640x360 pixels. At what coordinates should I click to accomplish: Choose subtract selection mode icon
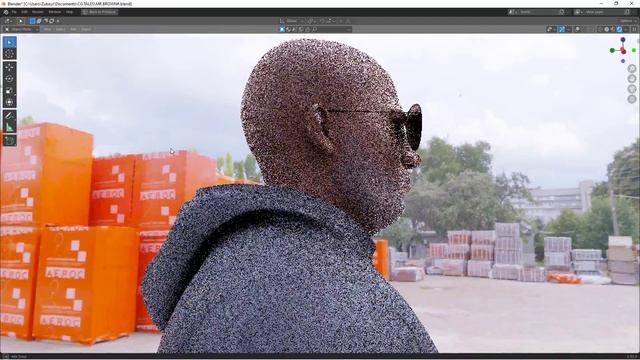point(45,21)
